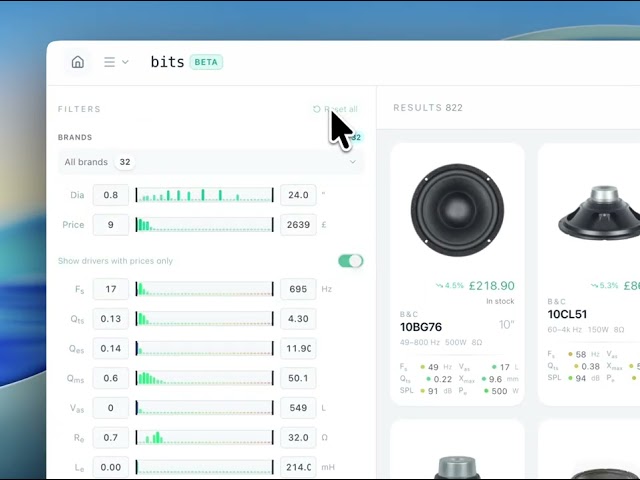Click the Dia maximum field 24.0
This screenshot has height=480, width=640.
[x=298, y=195]
